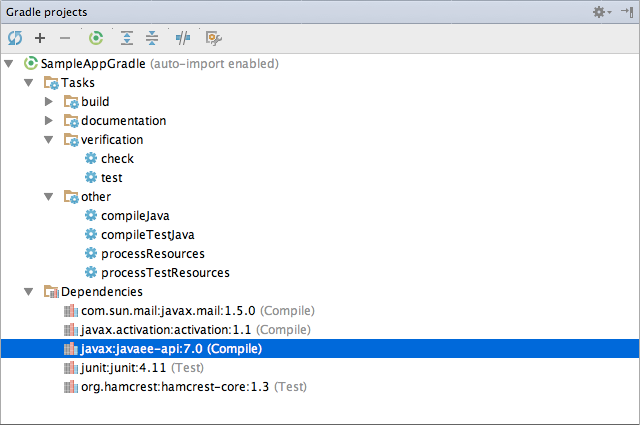Collapse the Tasks folder
Screen dimensions: 640x425
pyautogui.click(x=29, y=83)
